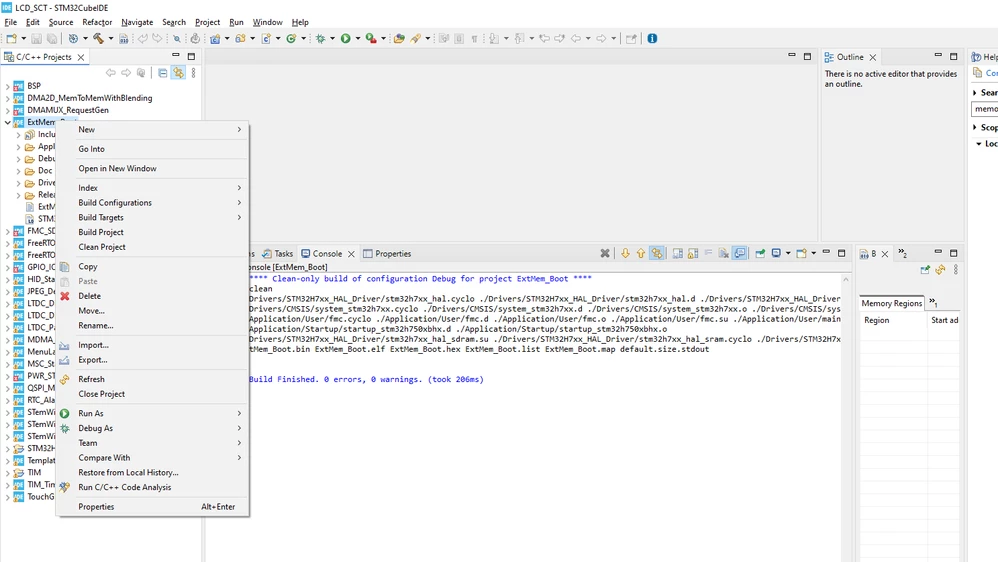Viewport: 998px width, 562px height.
Task: Collapse the ExtMem_Boot project node
Action: [x=8, y=122]
